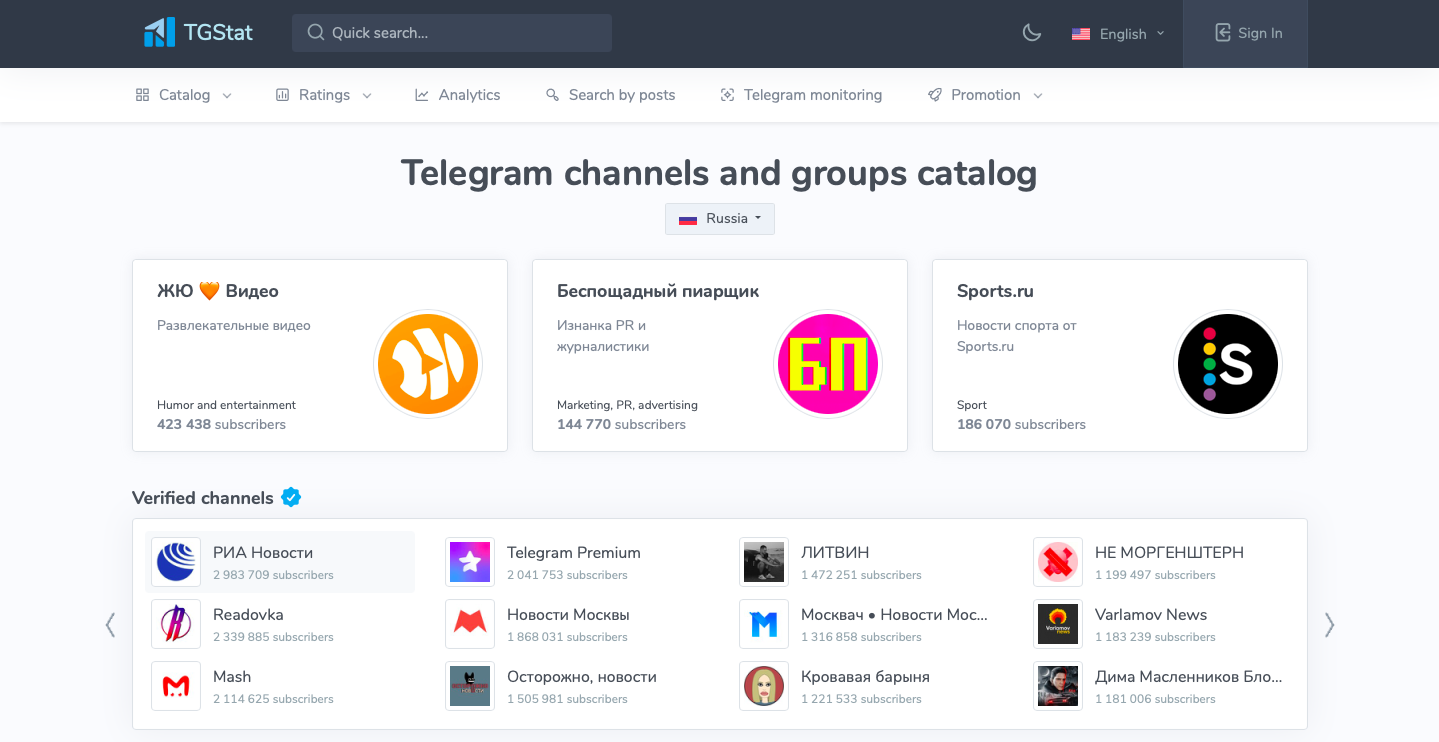This screenshot has width=1439, height=742.
Task: Click the US flag language icon
Action: click(x=1081, y=34)
